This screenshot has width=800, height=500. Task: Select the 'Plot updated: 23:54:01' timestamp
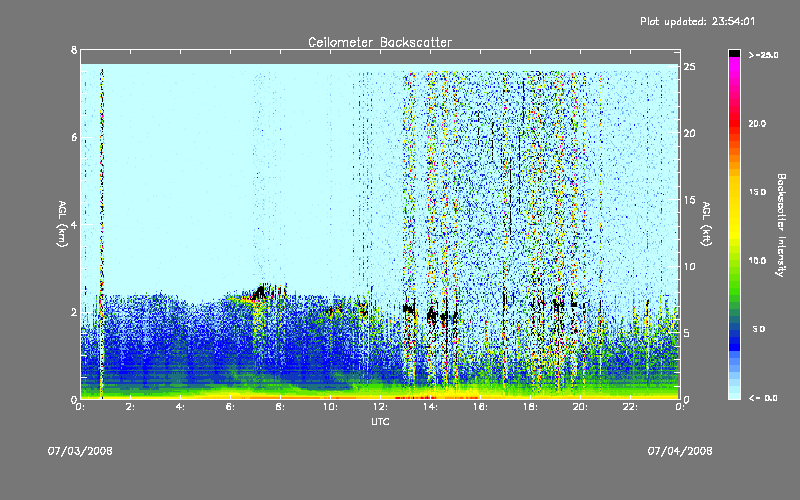697,21
